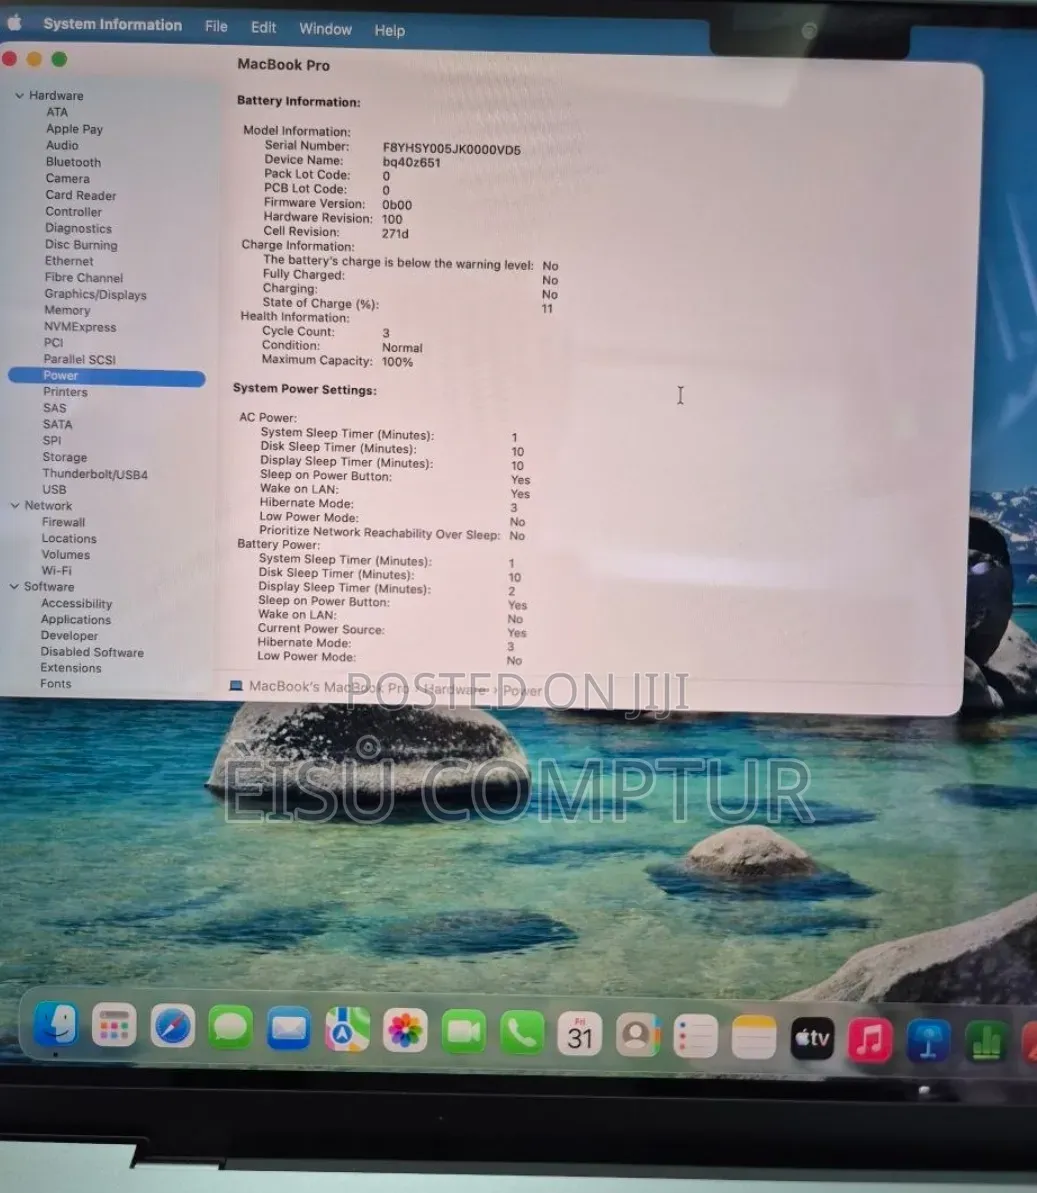Image resolution: width=1037 pixels, height=1193 pixels.
Task: Open the Edit menu
Action: point(263,27)
